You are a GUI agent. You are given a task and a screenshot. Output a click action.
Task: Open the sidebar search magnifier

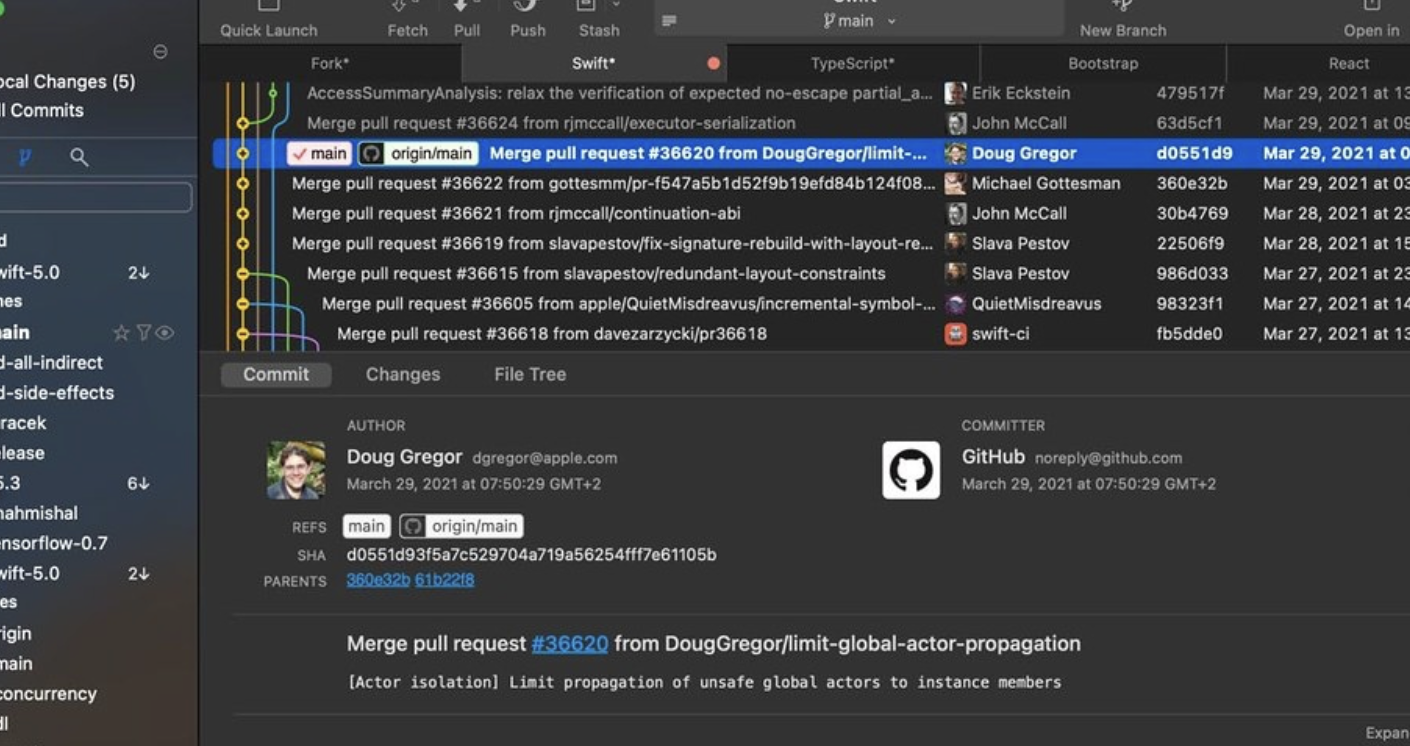tap(79, 157)
